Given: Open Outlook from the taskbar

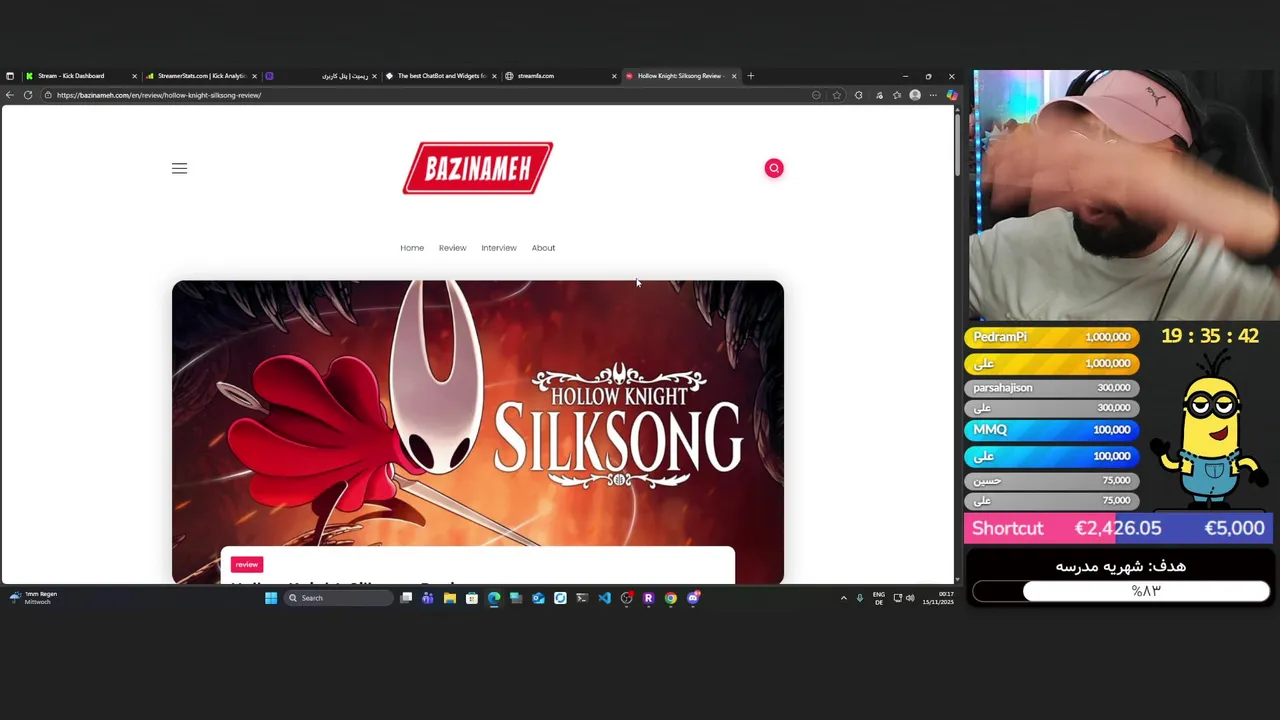Looking at the screenshot, I should pyautogui.click(x=538, y=598).
